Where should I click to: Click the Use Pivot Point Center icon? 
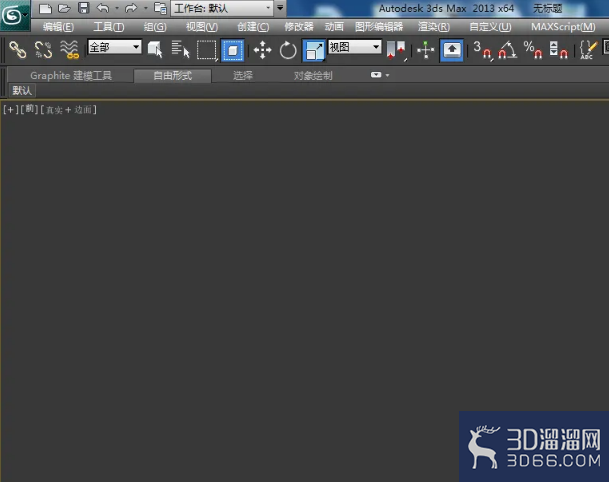point(396,50)
